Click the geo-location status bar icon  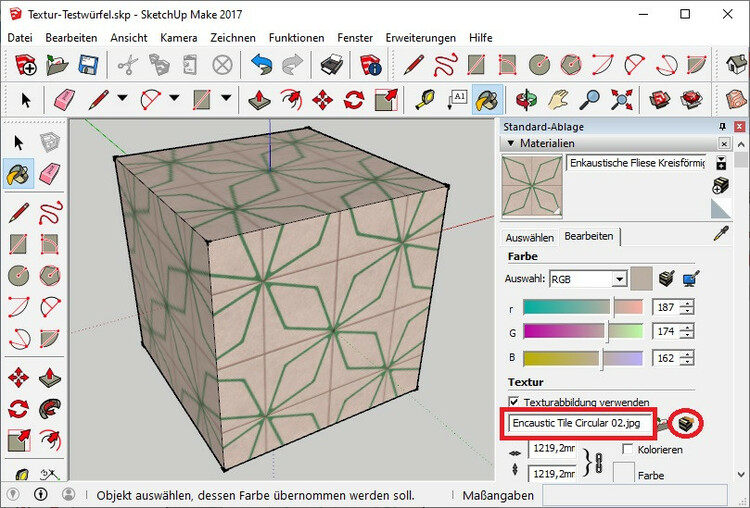(12, 494)
